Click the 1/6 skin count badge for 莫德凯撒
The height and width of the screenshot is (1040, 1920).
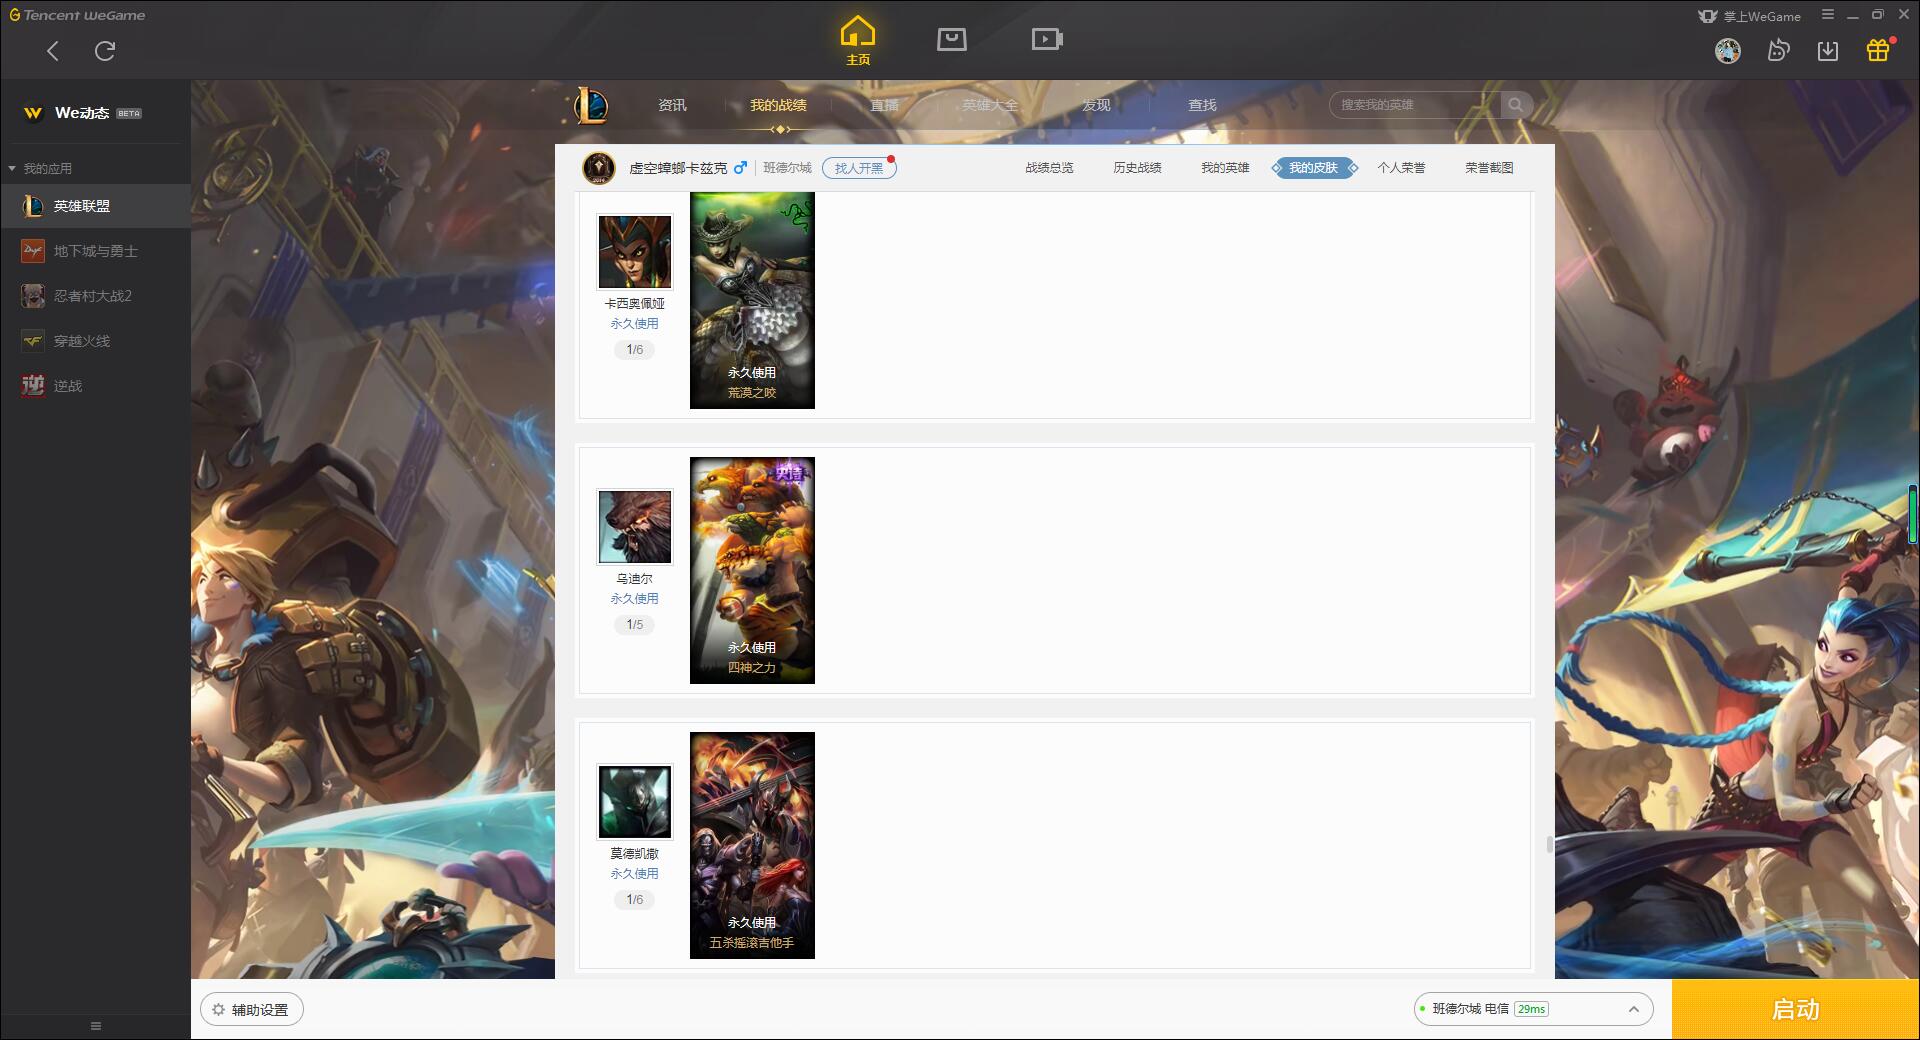634,900
